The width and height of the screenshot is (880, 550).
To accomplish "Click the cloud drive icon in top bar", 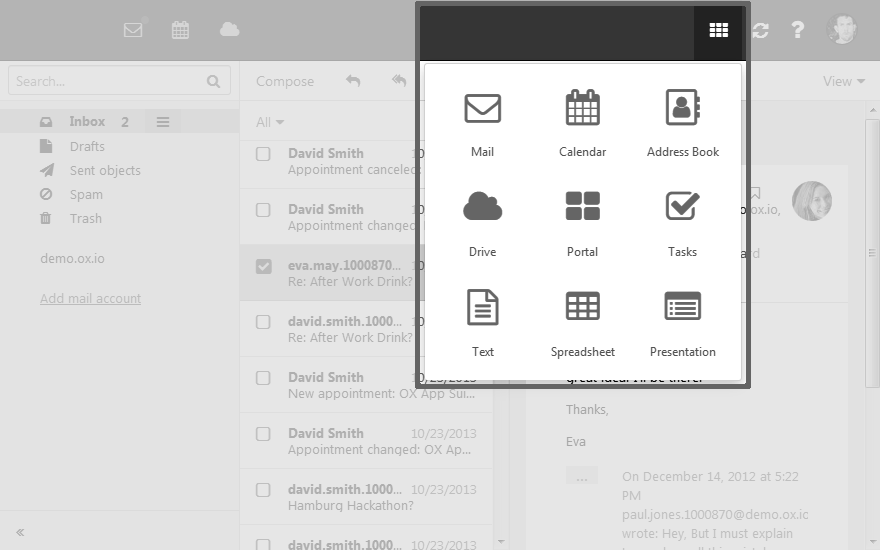I will coord(230,29).
